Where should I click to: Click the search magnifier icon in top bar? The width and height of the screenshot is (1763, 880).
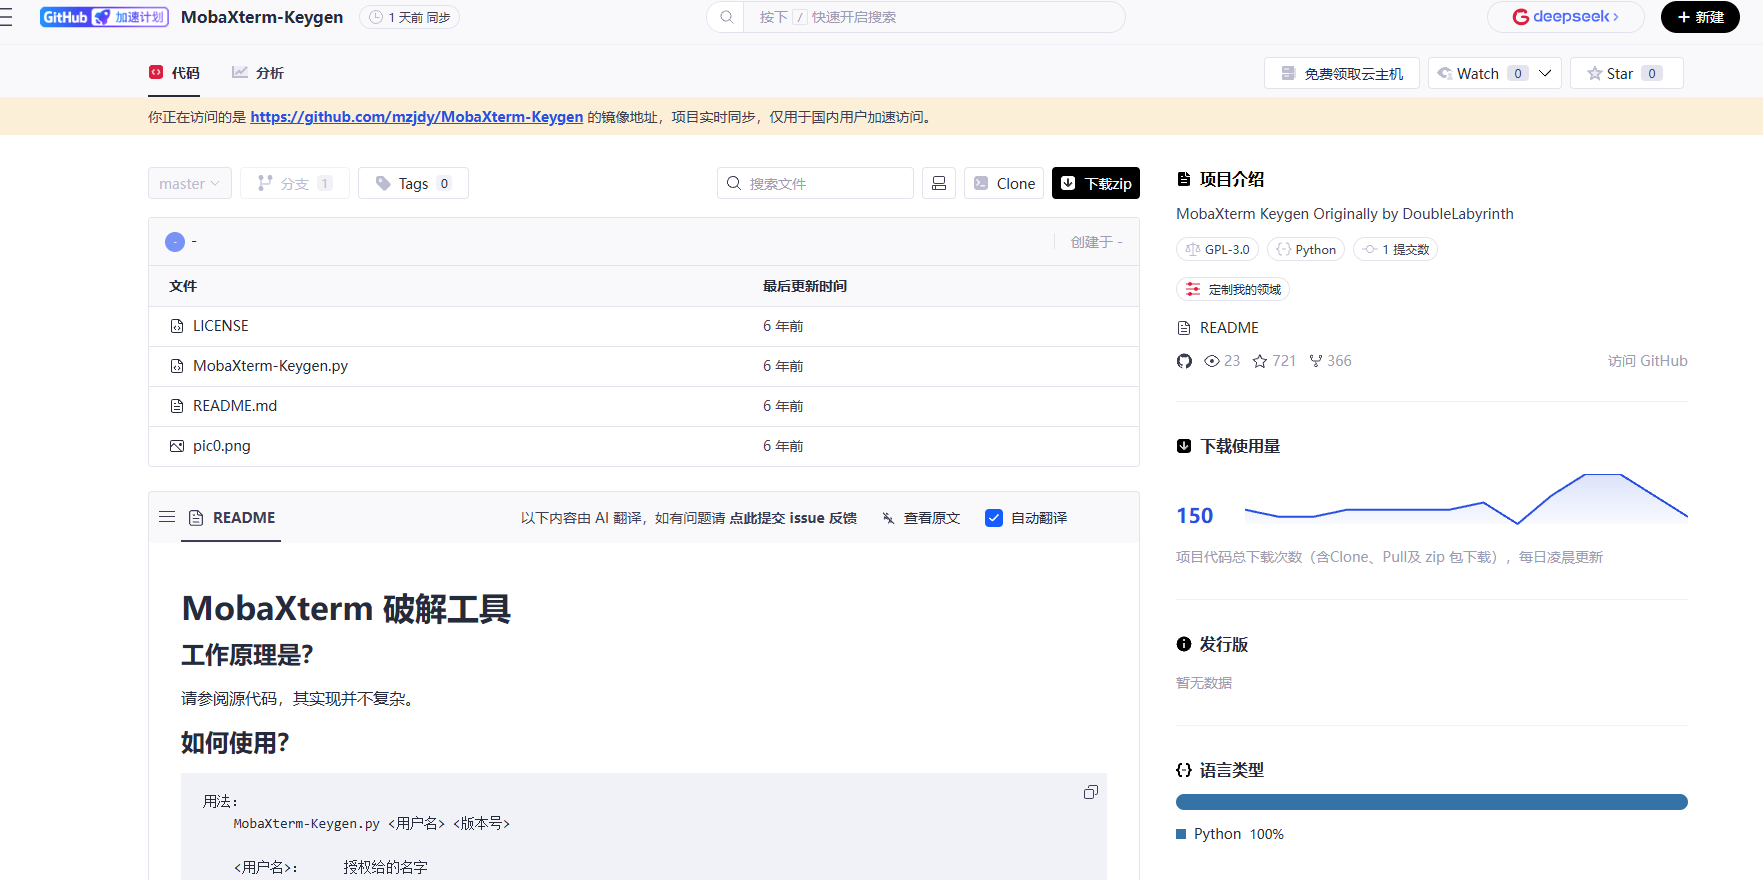point(727,17)
